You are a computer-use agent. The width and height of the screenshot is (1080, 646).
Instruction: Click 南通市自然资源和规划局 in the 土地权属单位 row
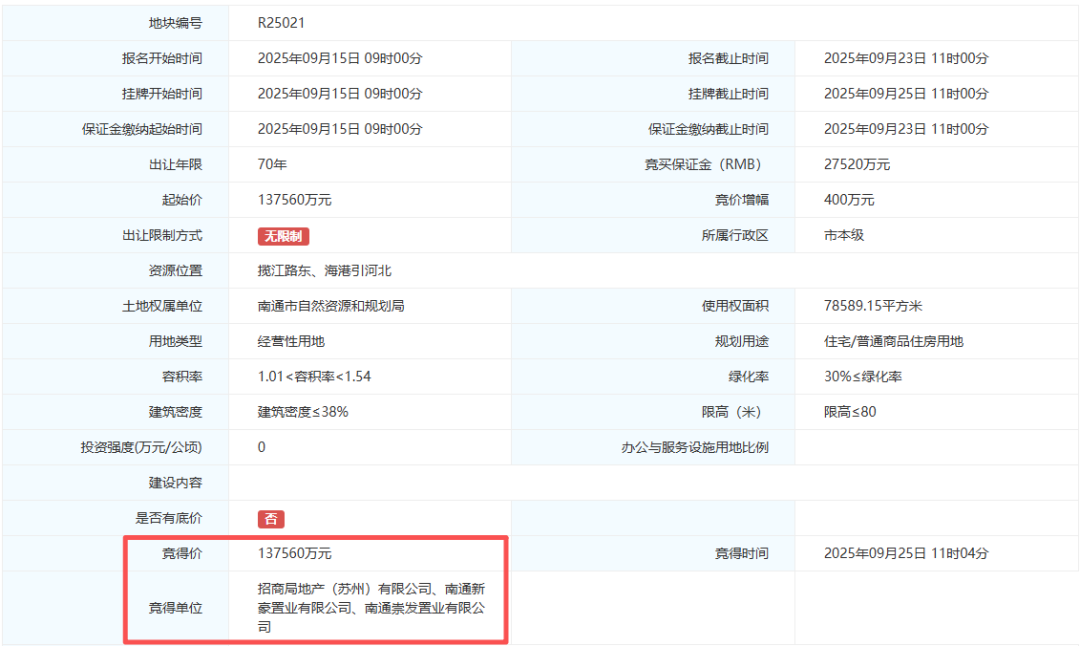tap(331, 306)
